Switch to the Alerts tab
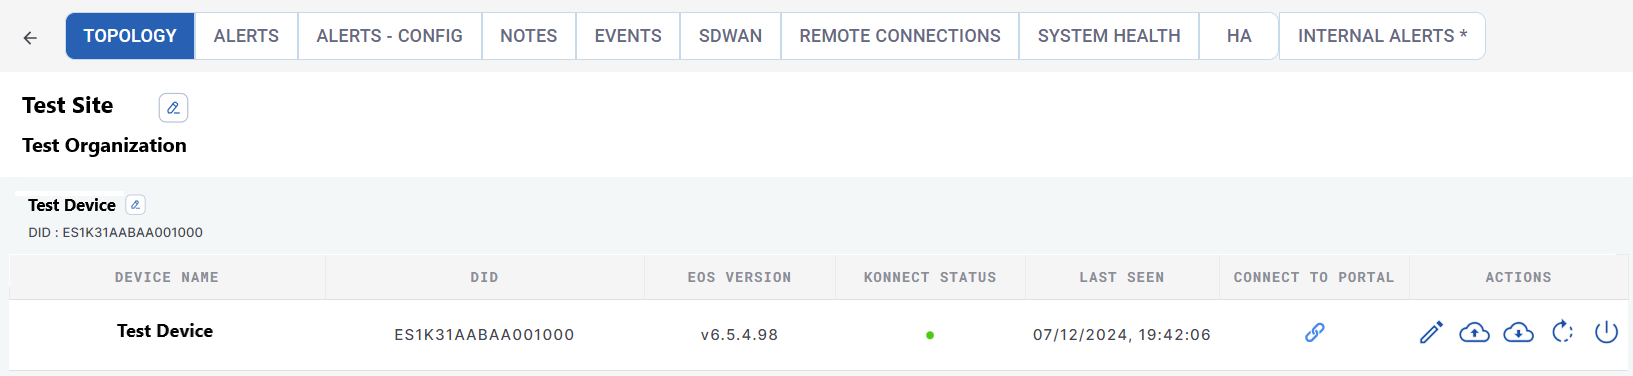This screenshot has height=376, width=1633. (246, 36)
